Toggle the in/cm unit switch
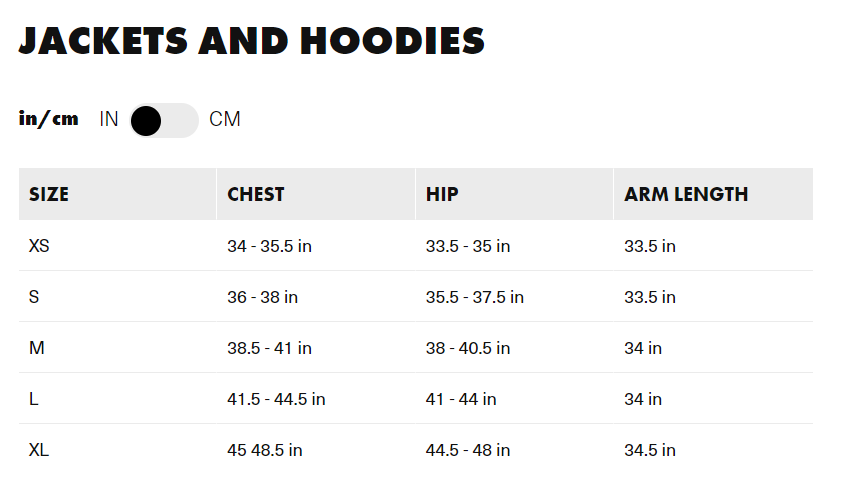The image size is (856, 493). (163, 120)
